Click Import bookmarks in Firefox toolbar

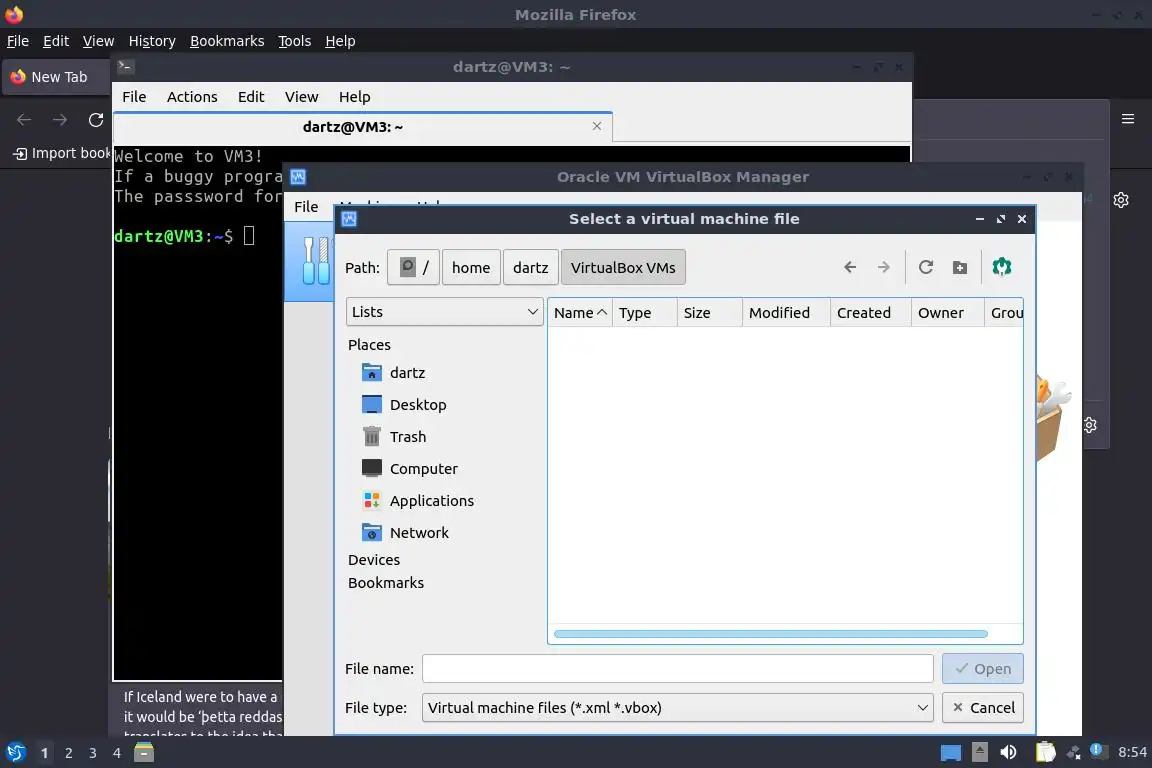(61, 153)
